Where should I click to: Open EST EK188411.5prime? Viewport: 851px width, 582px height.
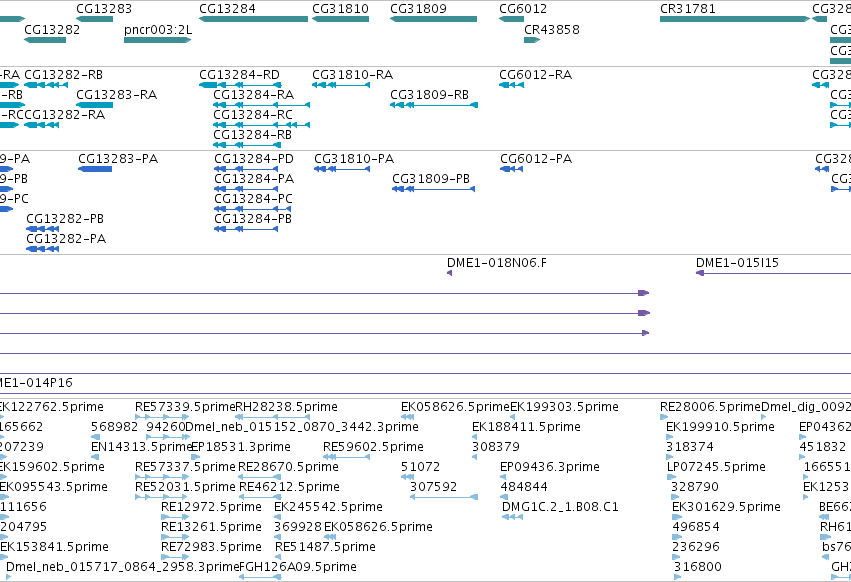click(526, 427)
